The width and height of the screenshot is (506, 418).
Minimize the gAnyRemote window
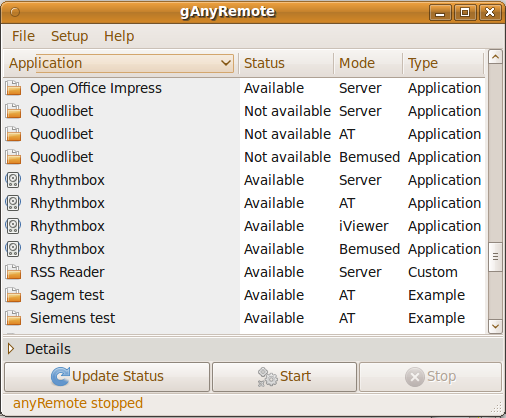coord(440,13)
